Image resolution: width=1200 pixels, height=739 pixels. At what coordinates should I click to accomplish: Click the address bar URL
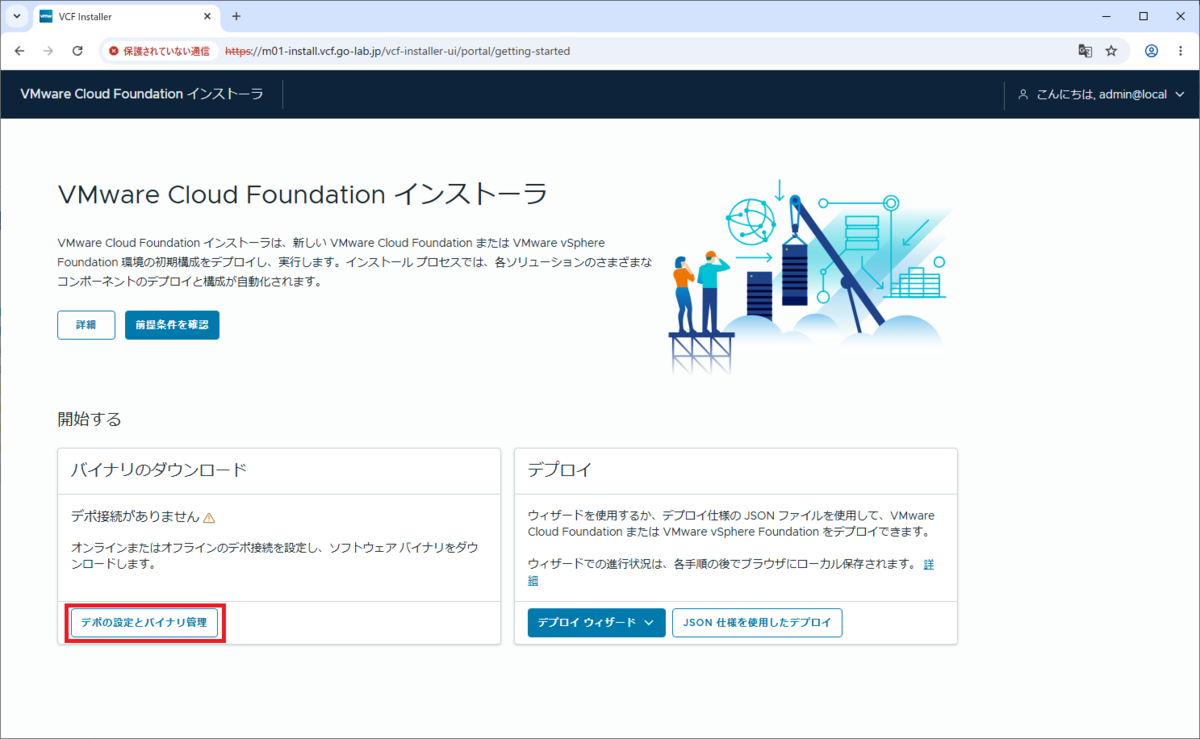pyautogui.click(x=397, y=50)
